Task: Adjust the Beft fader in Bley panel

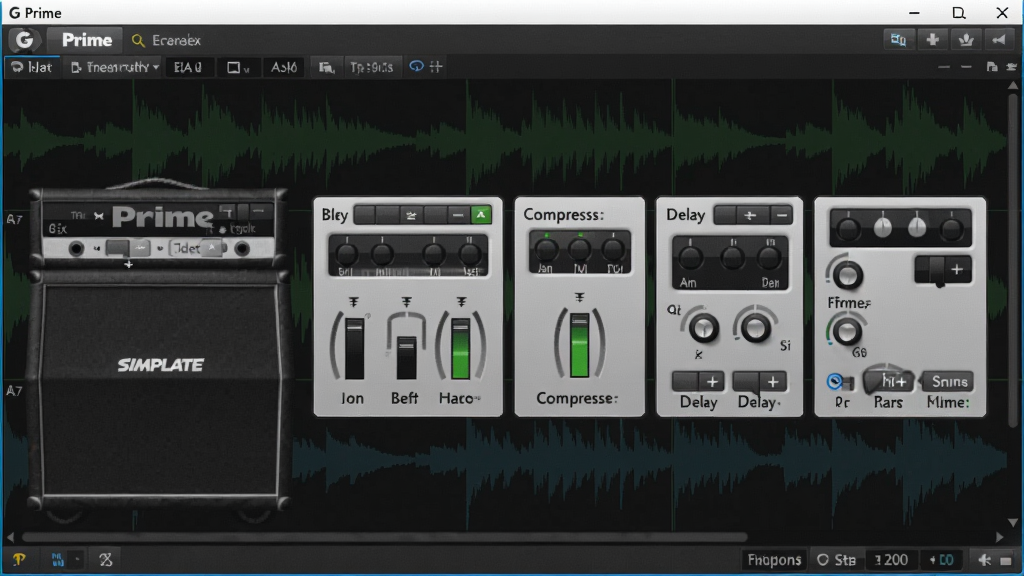Action: [406, 357]
